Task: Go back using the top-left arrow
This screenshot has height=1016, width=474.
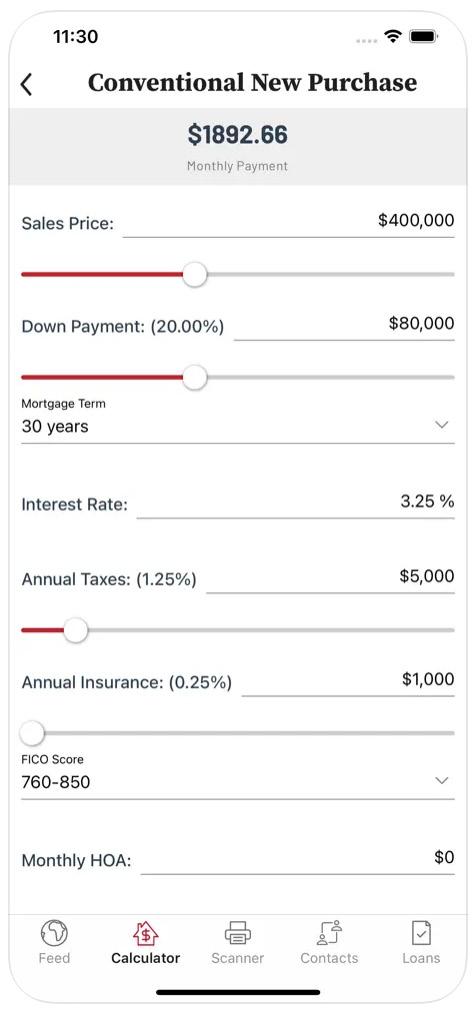Action: point(27,84)
